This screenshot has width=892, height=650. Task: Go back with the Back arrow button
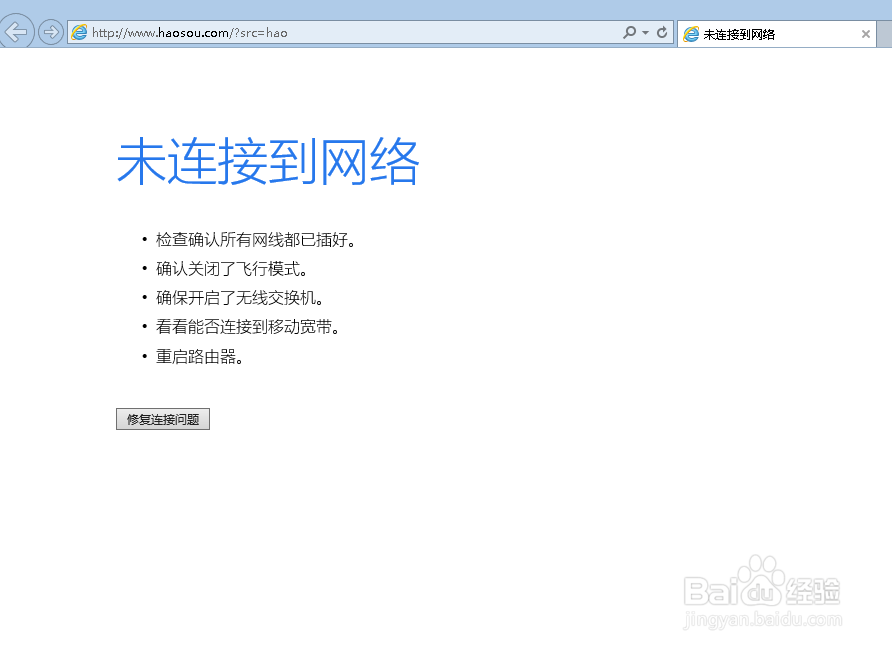16,32
